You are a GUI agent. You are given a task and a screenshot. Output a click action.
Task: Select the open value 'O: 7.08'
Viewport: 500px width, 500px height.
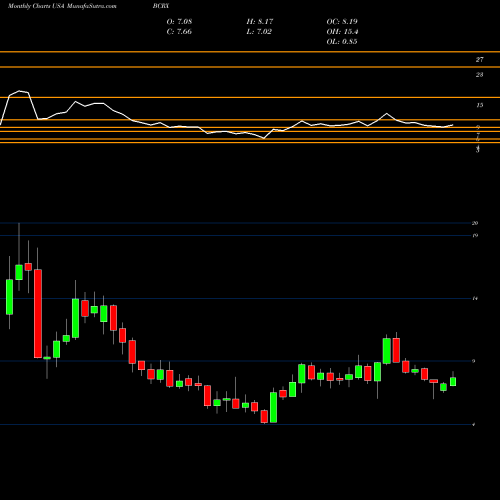[179, 22]
